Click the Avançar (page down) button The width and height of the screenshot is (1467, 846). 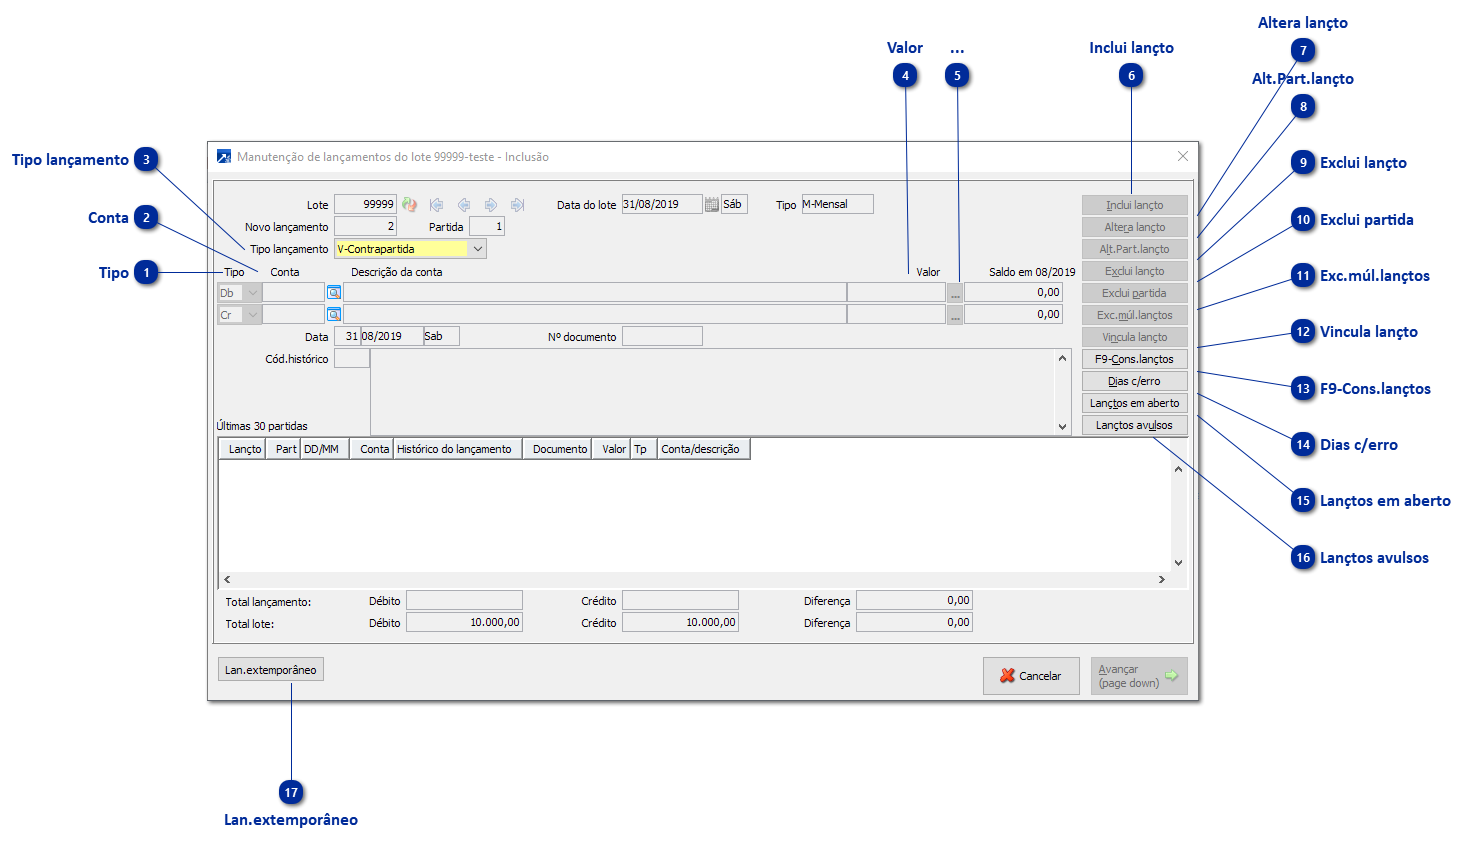pos(1139,676)
